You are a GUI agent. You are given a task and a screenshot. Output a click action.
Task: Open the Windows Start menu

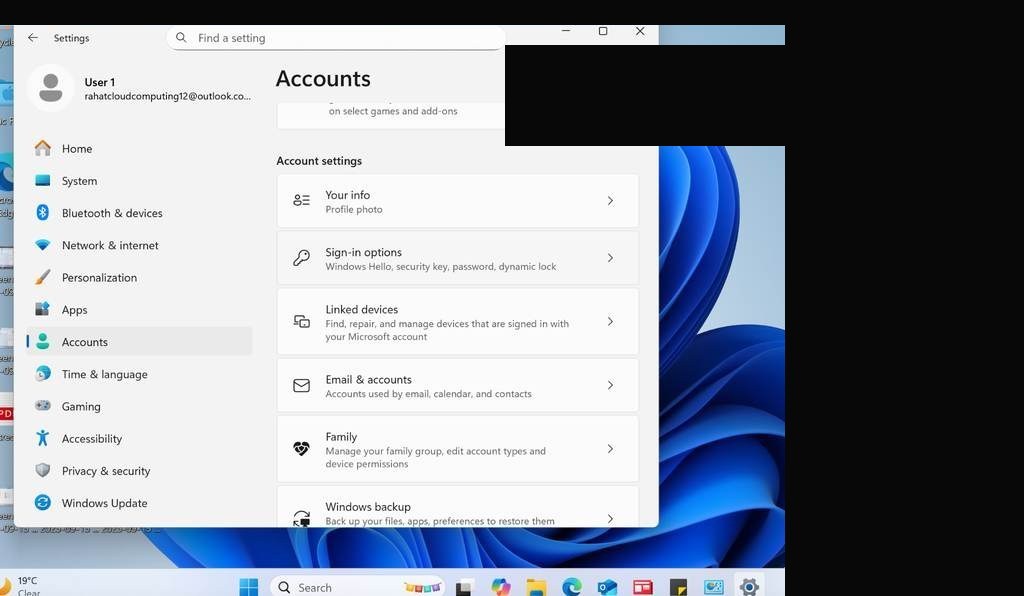click(248, 587)
